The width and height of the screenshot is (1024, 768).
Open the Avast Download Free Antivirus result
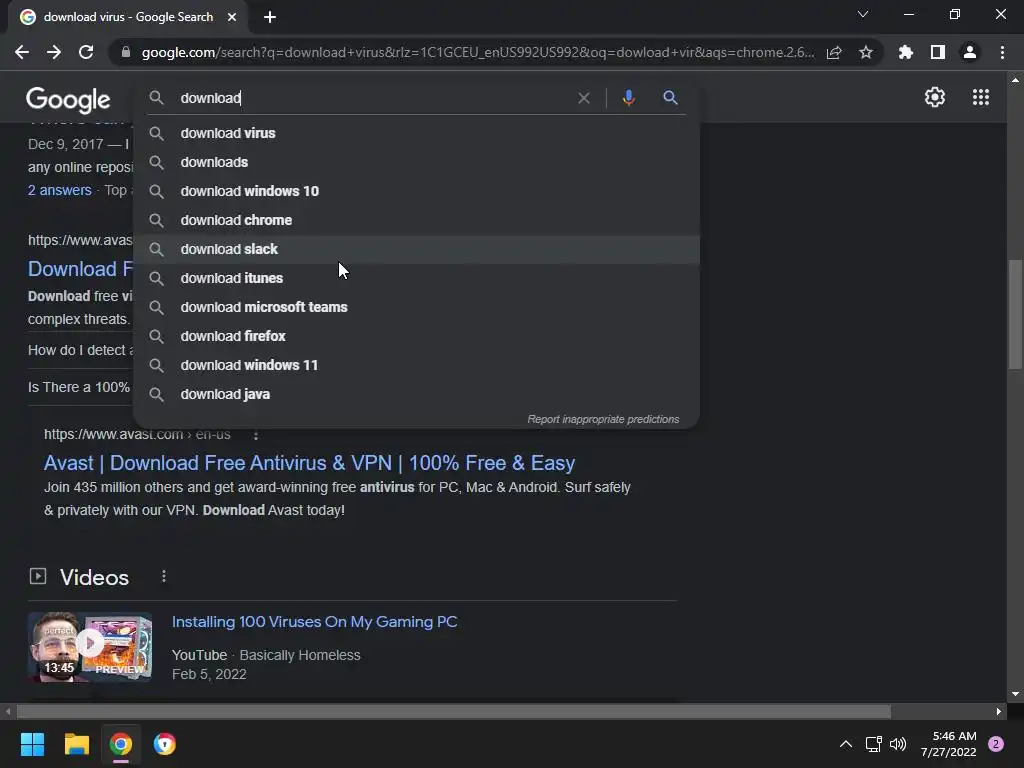pyautogui.click(x=310, y=463)
